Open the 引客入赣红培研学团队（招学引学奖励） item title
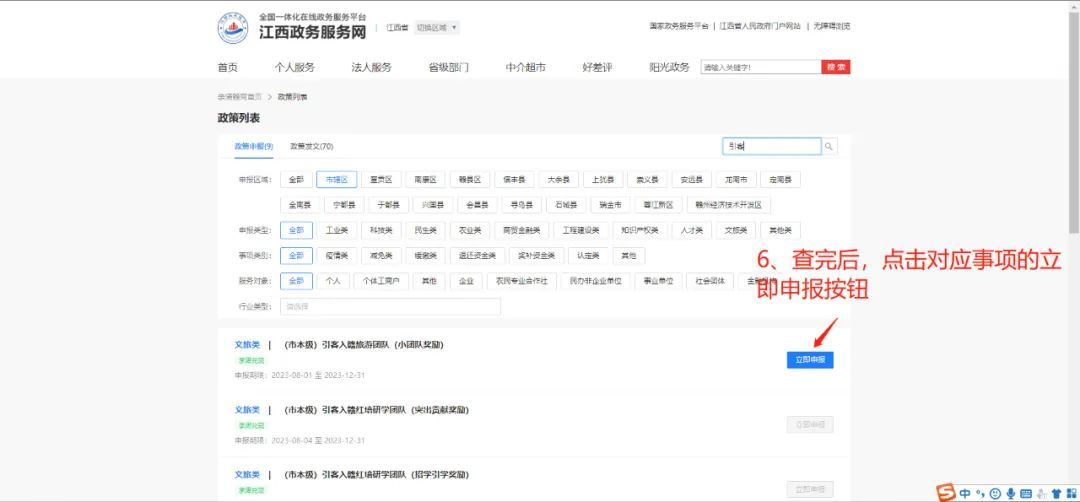Image resolution: width=1080 pixels, height=502 pixels. [376, 475]
